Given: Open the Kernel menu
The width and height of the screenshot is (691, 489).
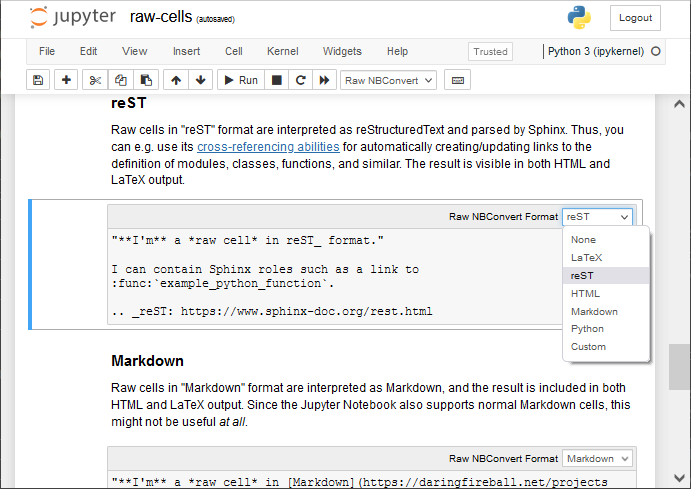Looking at the screenshot, I should click(x=282, y=51).
